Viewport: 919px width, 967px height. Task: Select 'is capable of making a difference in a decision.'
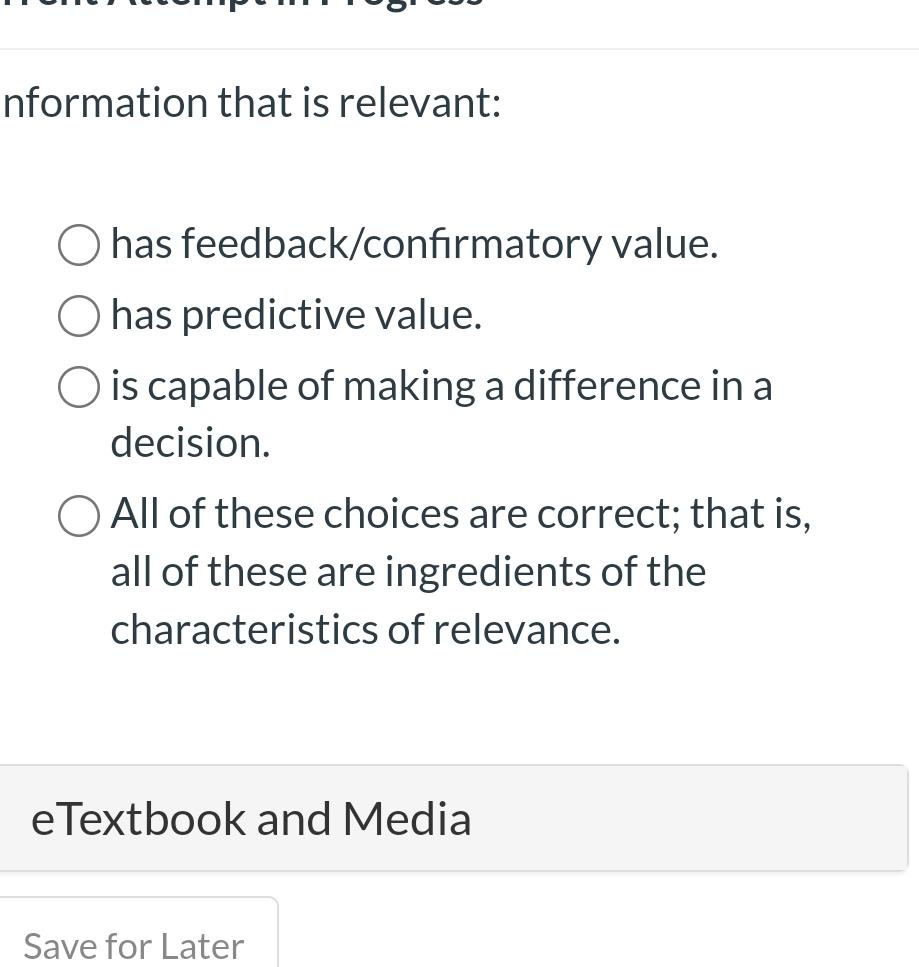(x=78, y=387)
